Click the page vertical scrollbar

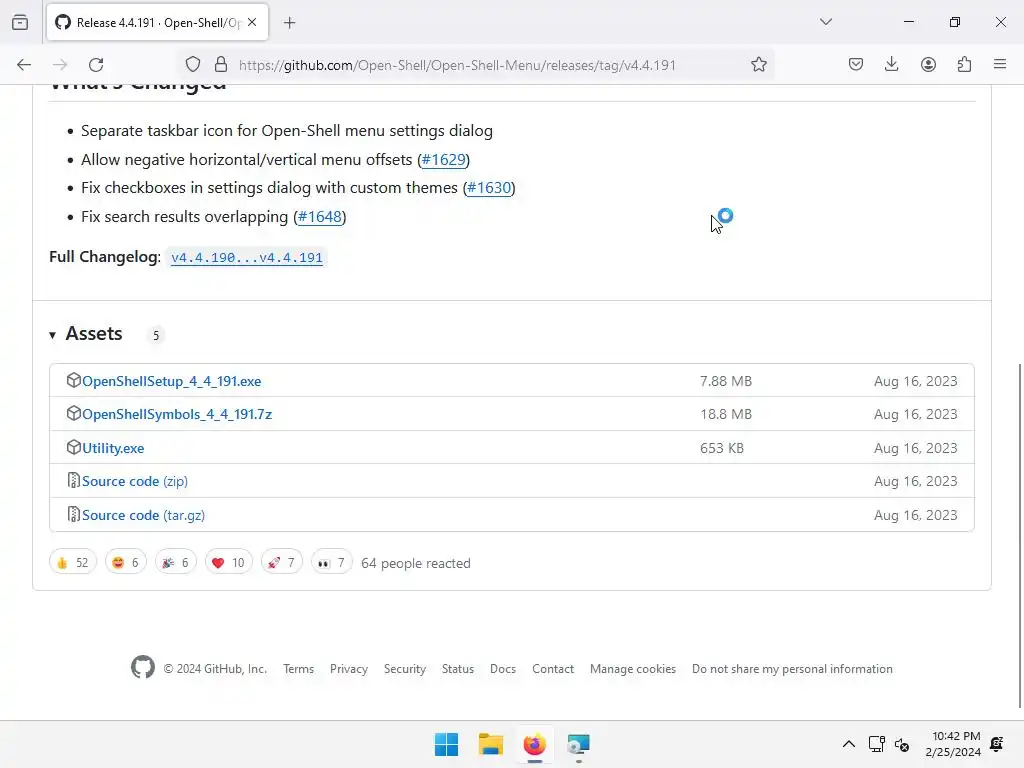point(1020,536)
